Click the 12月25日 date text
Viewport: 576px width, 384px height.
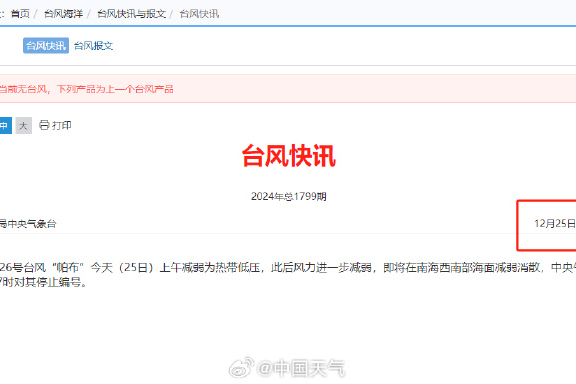[x=555, y=223]
